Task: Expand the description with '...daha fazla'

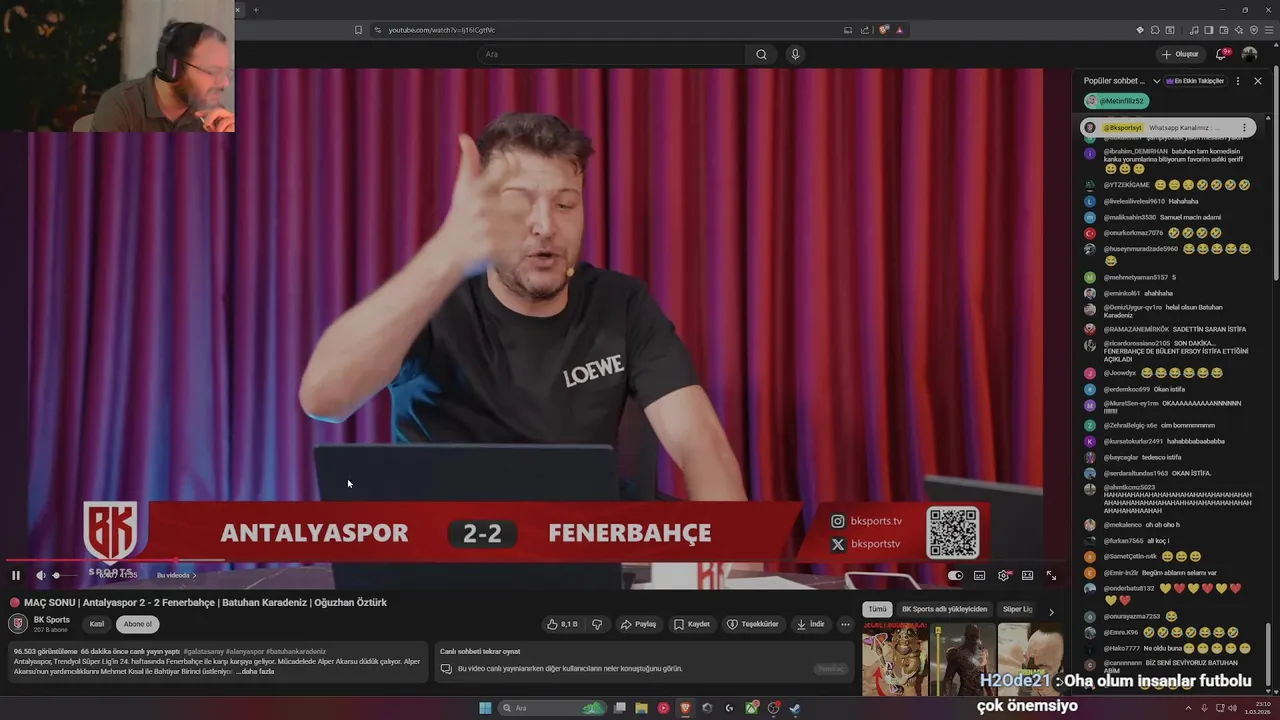Action: (255, 671)
